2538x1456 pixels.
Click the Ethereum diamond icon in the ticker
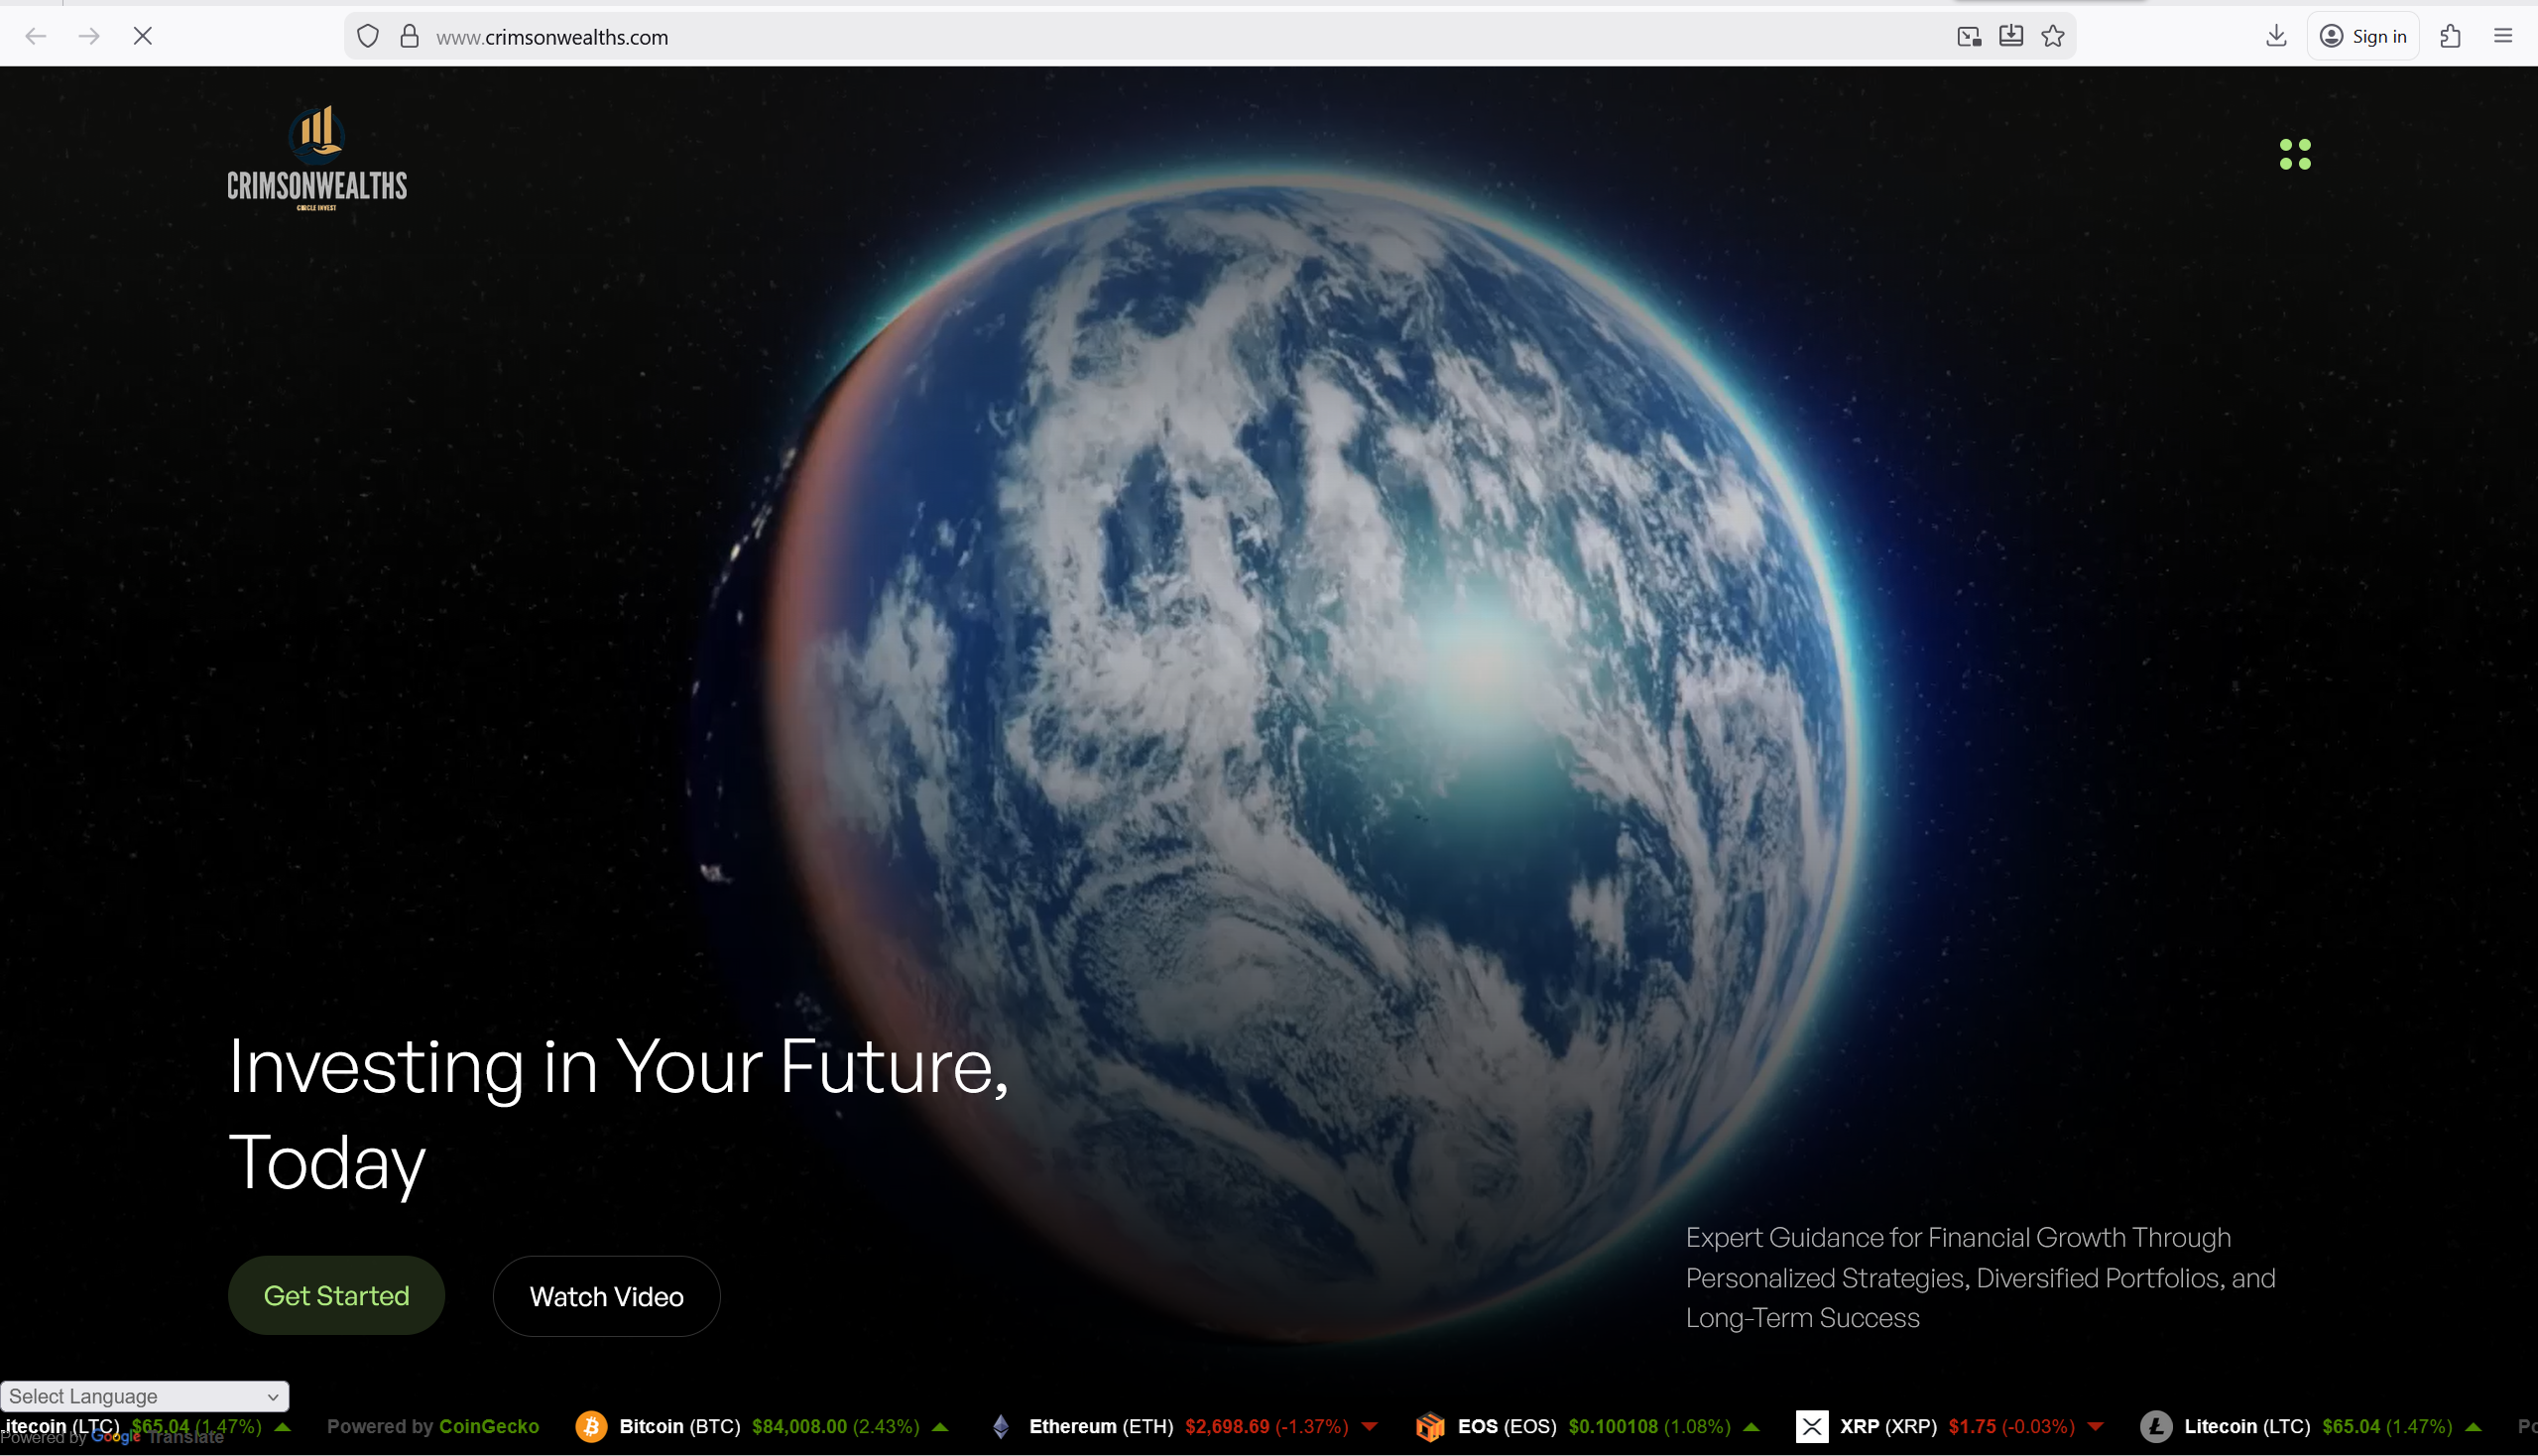[x=1000, y=1426]
